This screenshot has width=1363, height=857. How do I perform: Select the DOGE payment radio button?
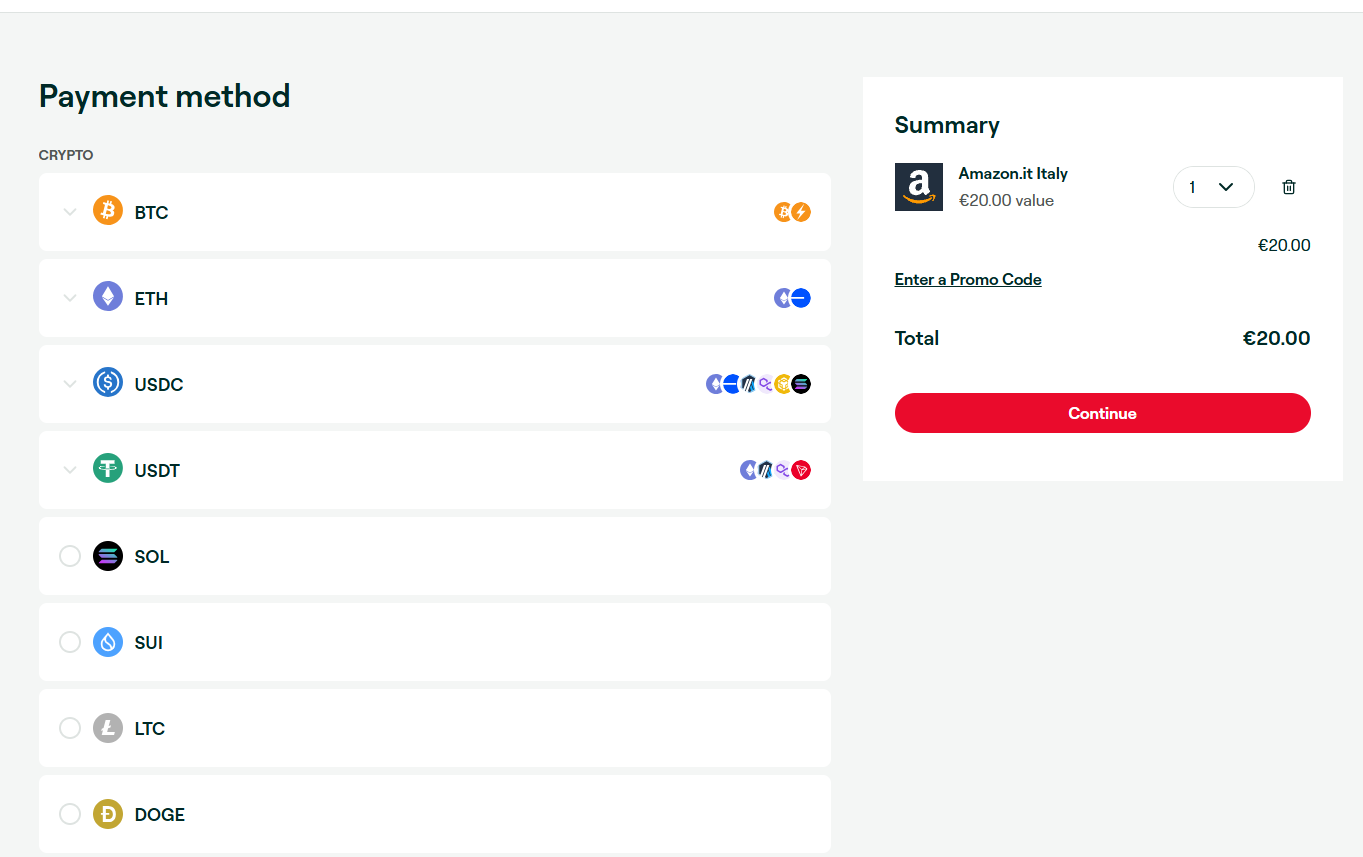70,813
